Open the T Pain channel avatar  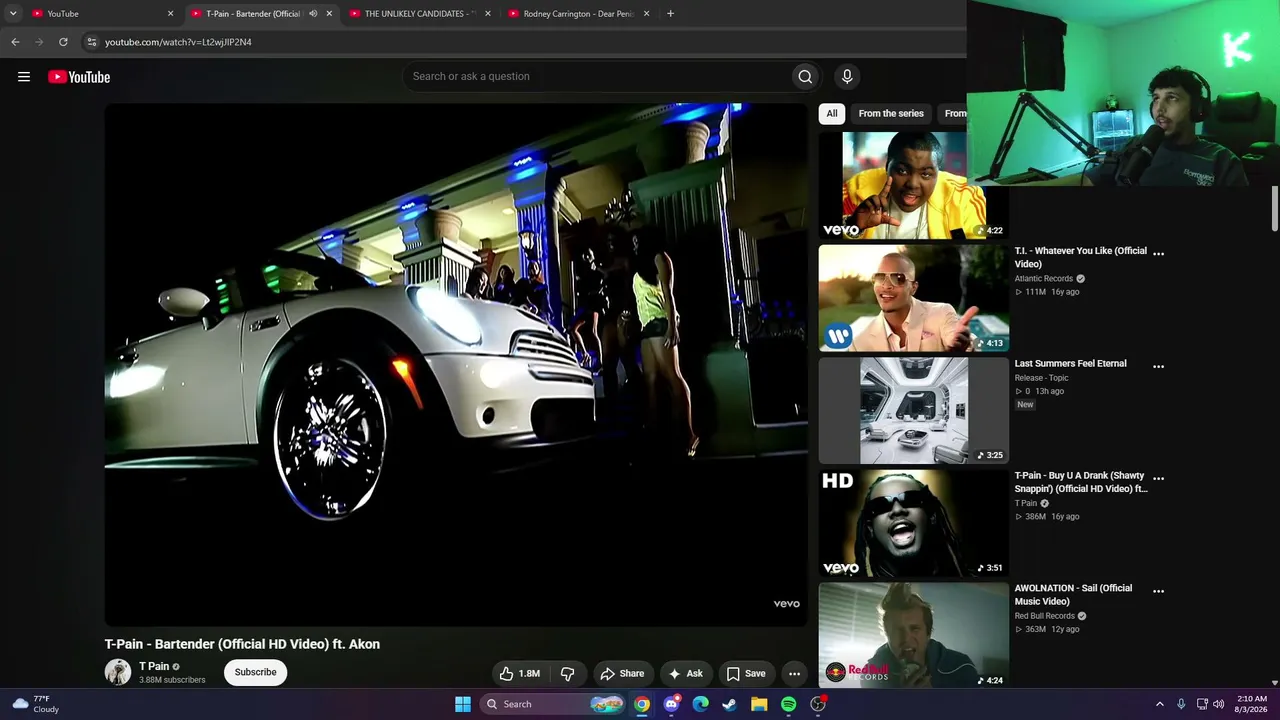[x=118, y=672]
